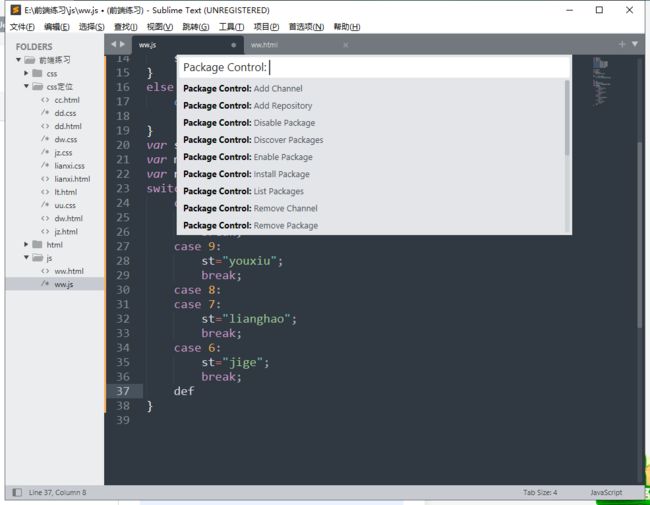650x505 pixels.
Task: Open jz.css in the sidebar
Action: (63, 153)
